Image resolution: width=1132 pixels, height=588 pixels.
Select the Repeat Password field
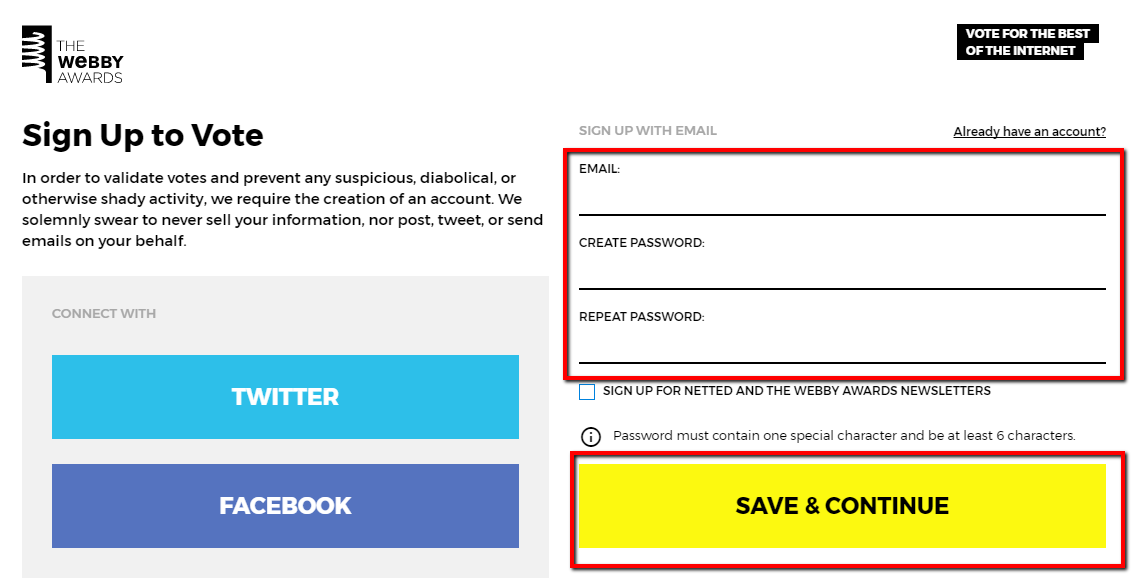tap(842, 345)
